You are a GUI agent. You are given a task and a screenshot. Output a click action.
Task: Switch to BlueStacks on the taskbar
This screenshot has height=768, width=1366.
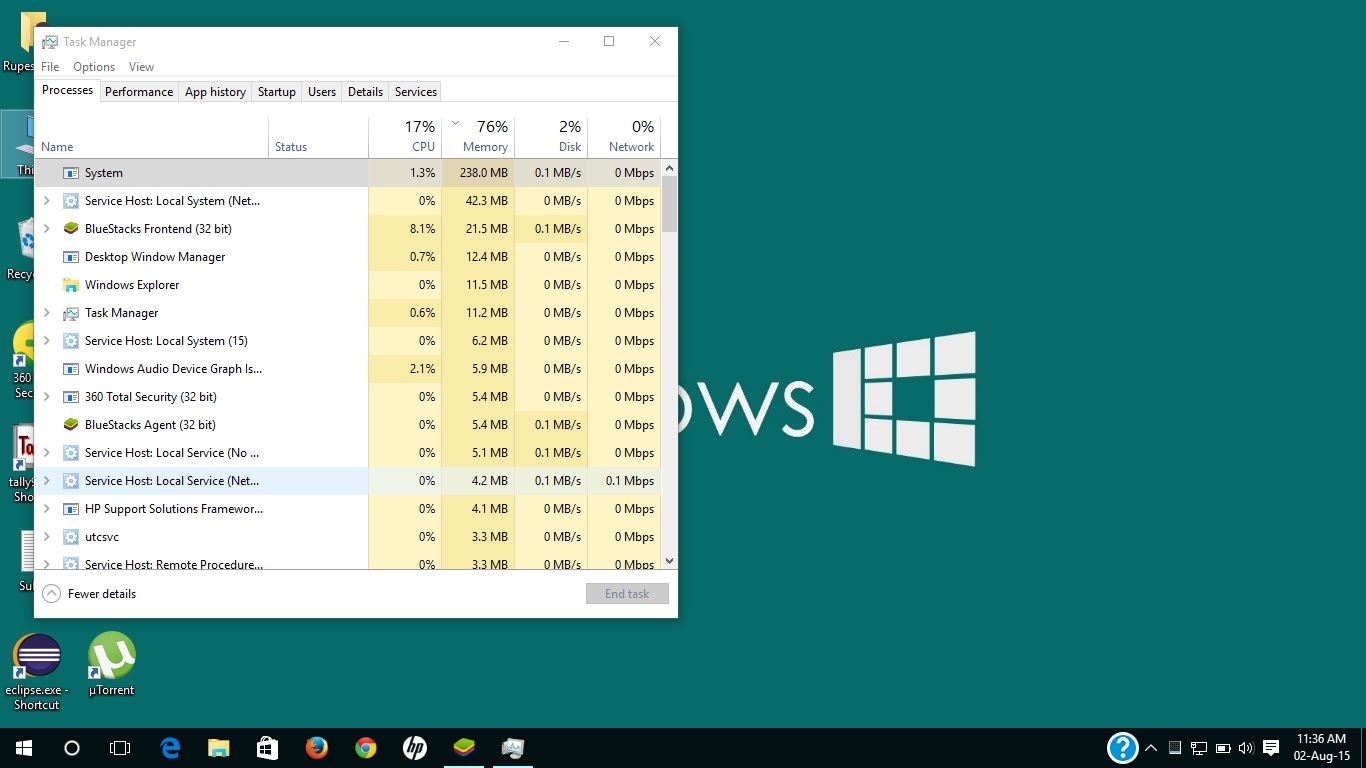coord(464,748)
